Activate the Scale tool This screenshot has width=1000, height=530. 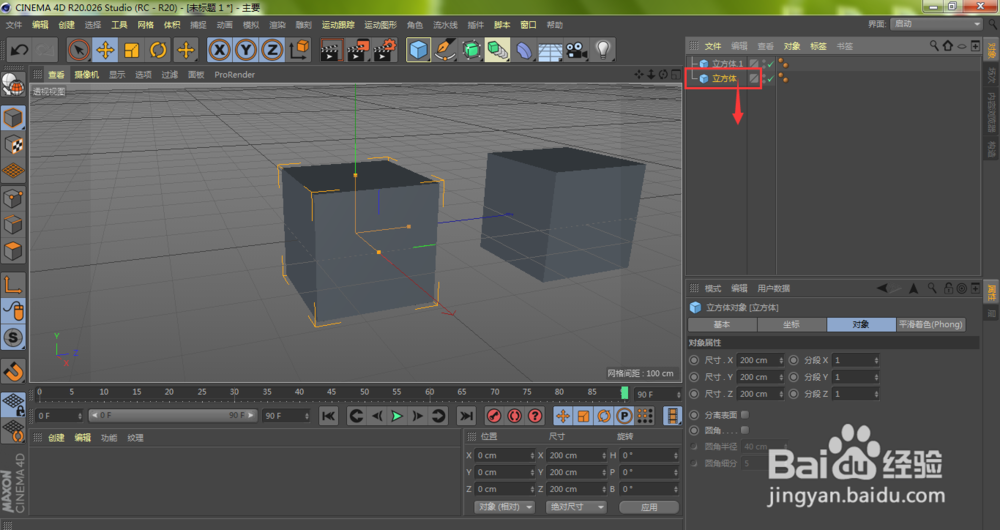tap(132, 50)
